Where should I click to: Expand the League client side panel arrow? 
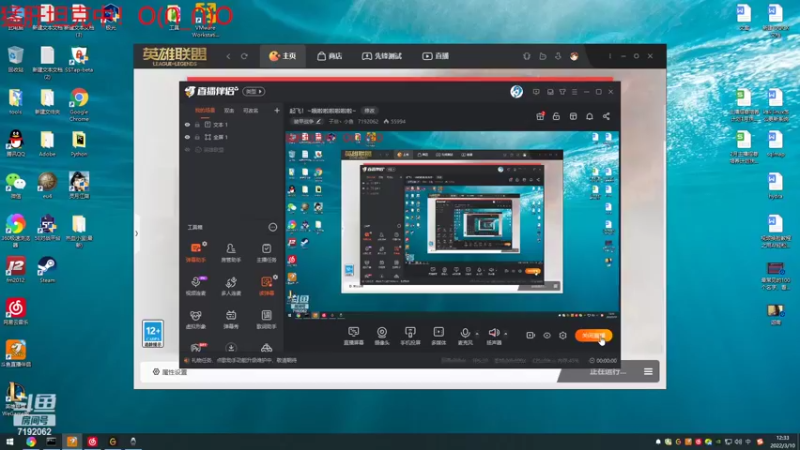pyautogui.click(x=136, y=234)
